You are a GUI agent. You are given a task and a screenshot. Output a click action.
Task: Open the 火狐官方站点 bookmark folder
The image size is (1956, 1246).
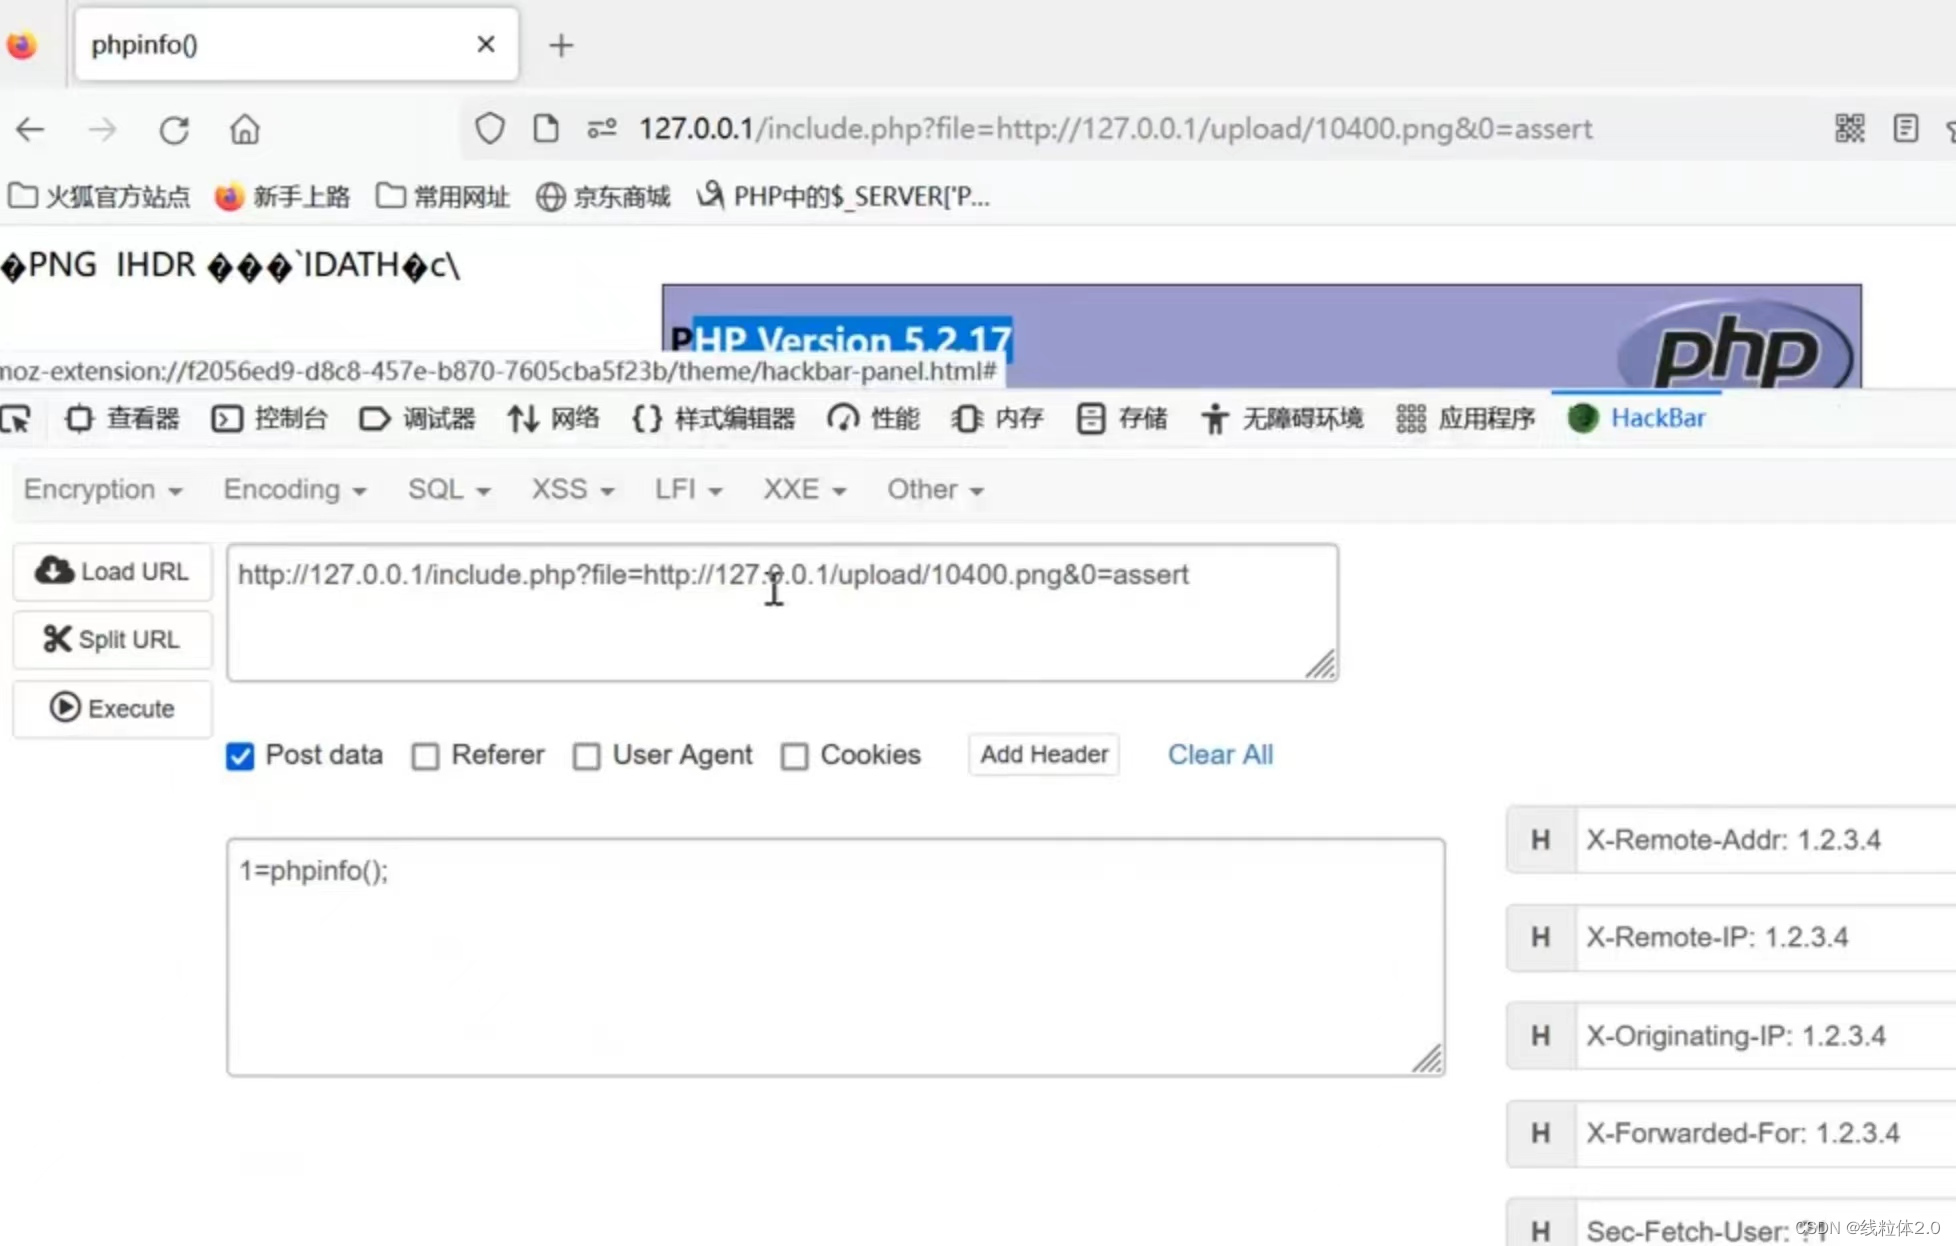[99, 196]
